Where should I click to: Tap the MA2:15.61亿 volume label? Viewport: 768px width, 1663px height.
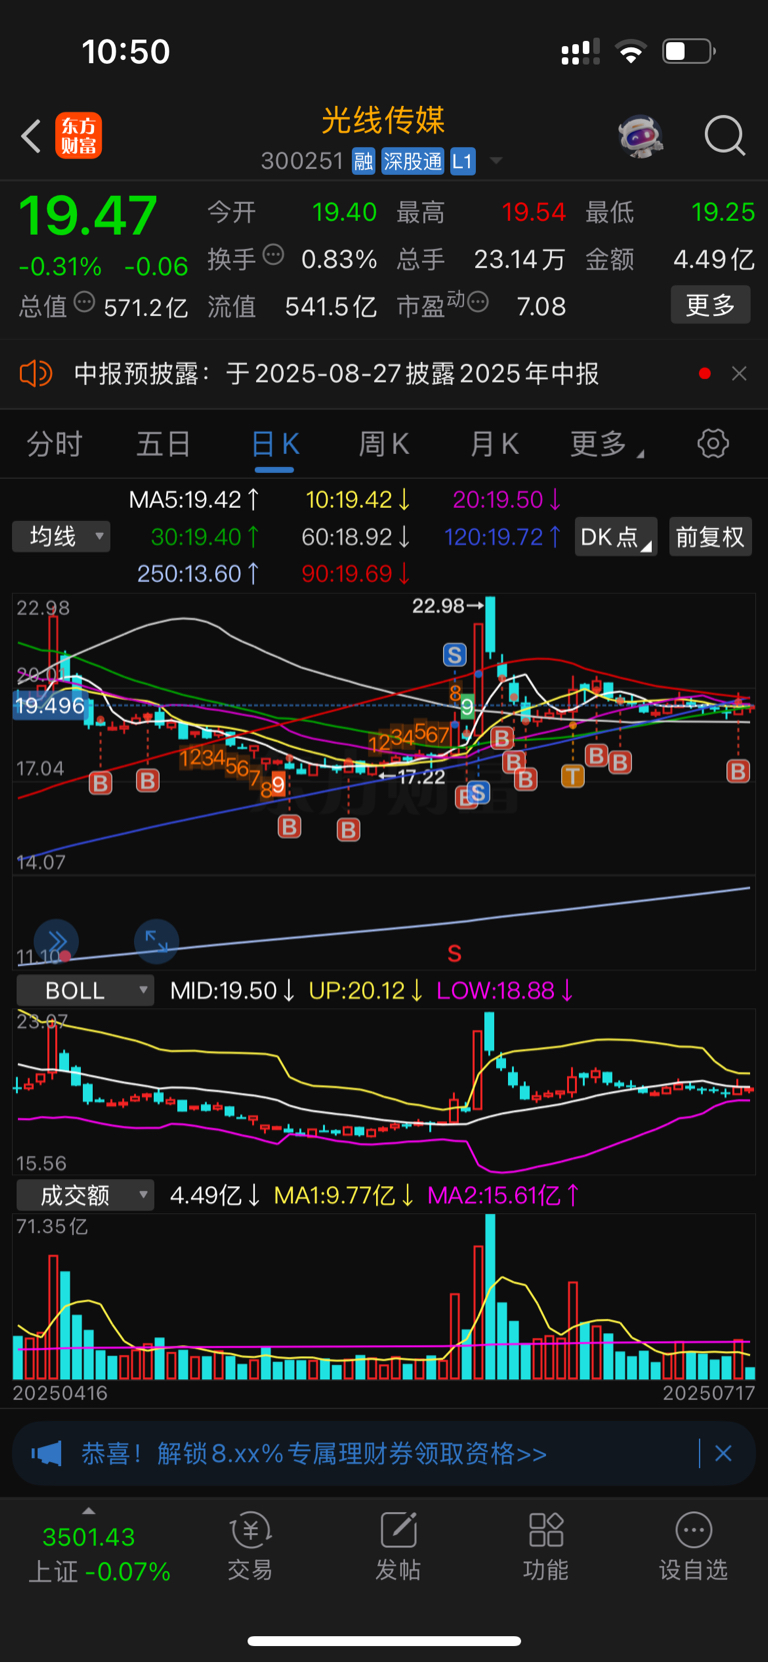tap(503, 1195)
